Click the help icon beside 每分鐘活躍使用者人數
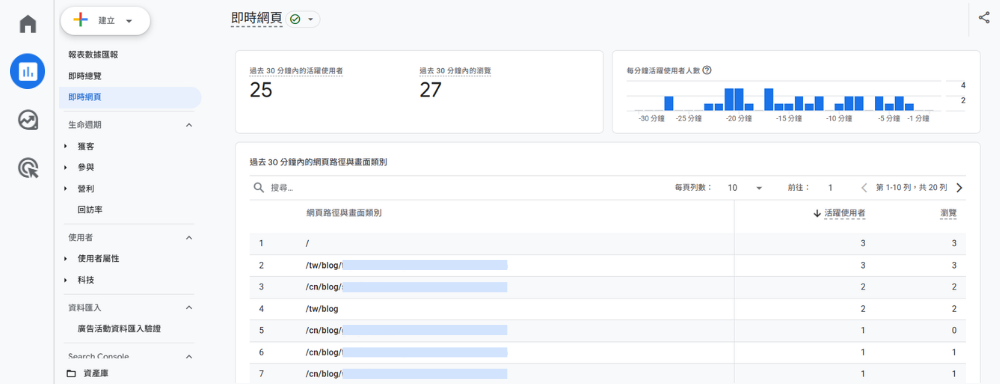1000x384 pixels. (707, 71)
